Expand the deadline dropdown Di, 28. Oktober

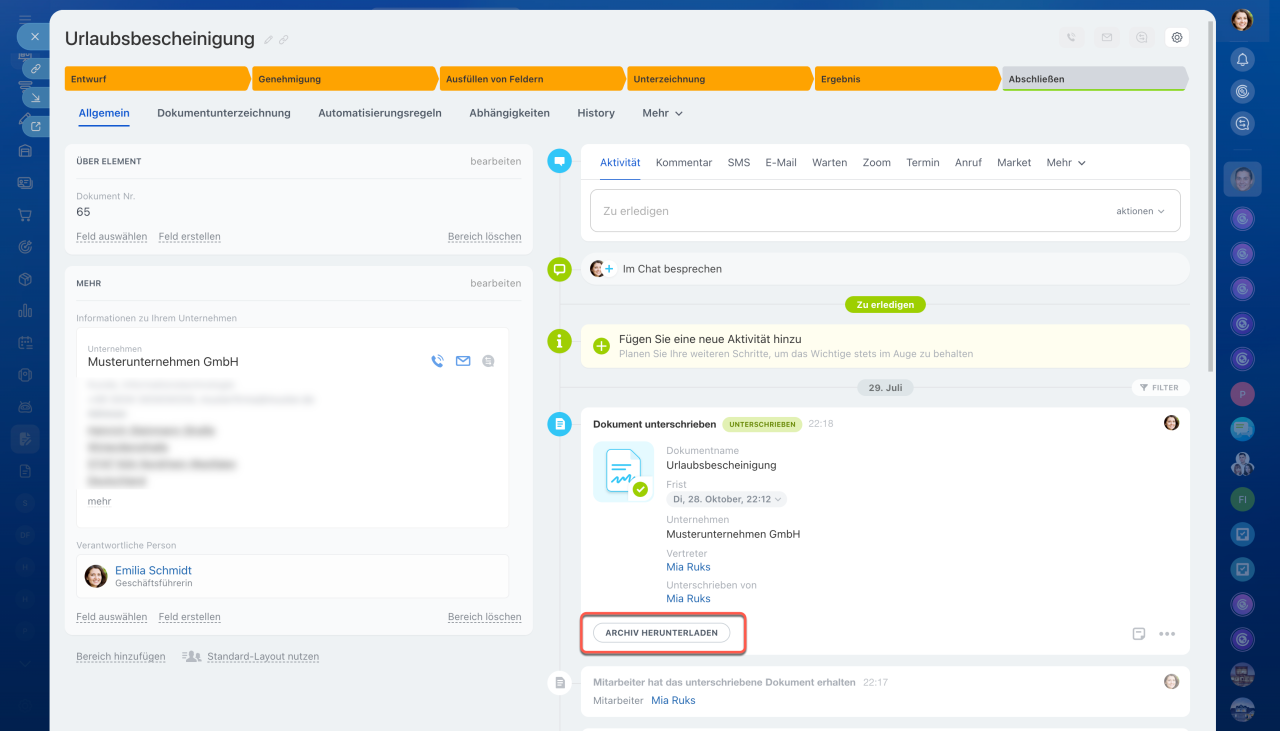726,499
